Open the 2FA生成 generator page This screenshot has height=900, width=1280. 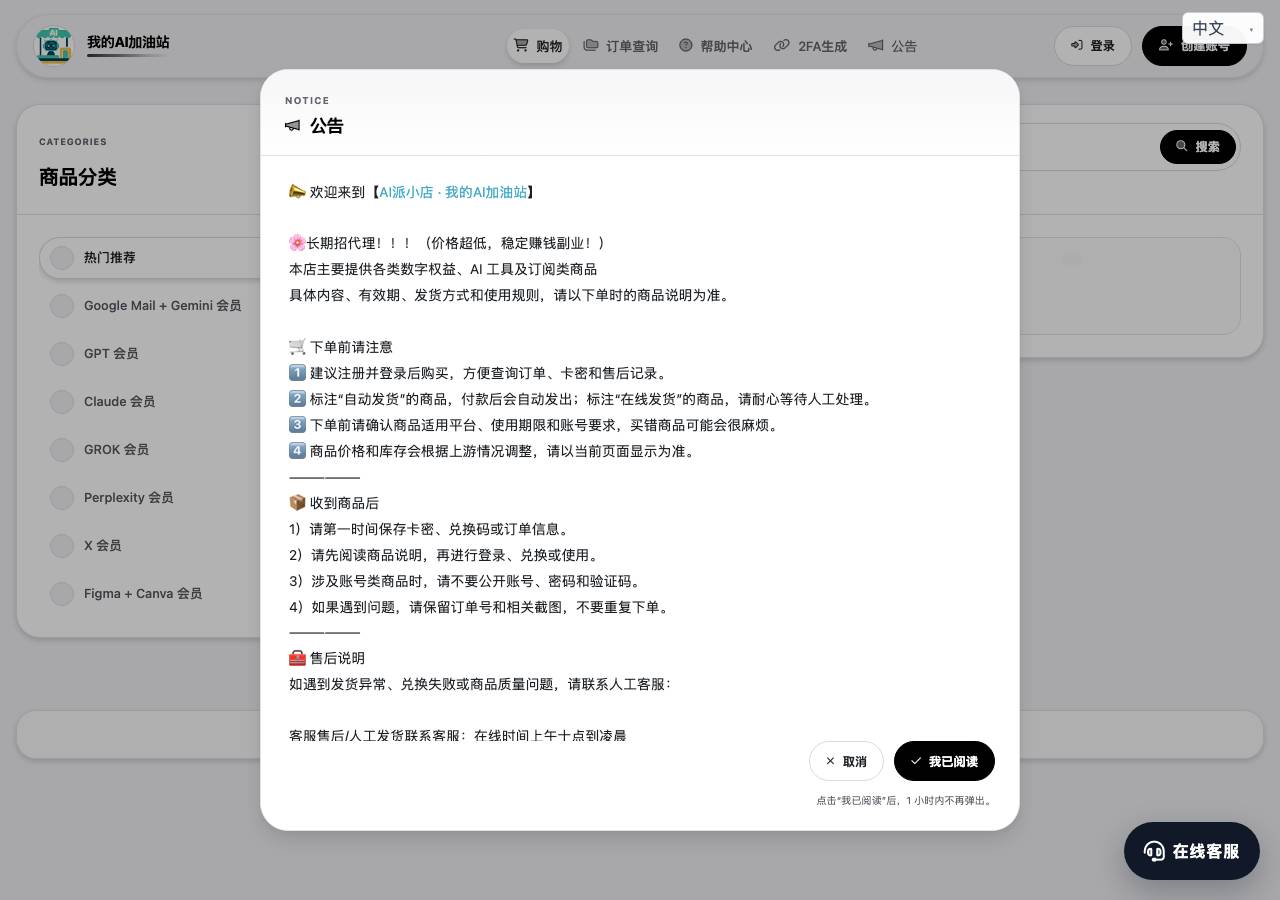810,46
